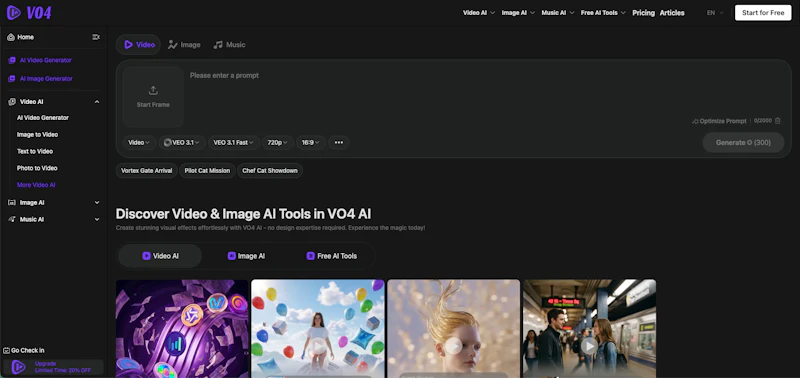This screenshot has height=378, width=800.
Task: Click the trash icon beside the character counter
Action: [778, 121]
